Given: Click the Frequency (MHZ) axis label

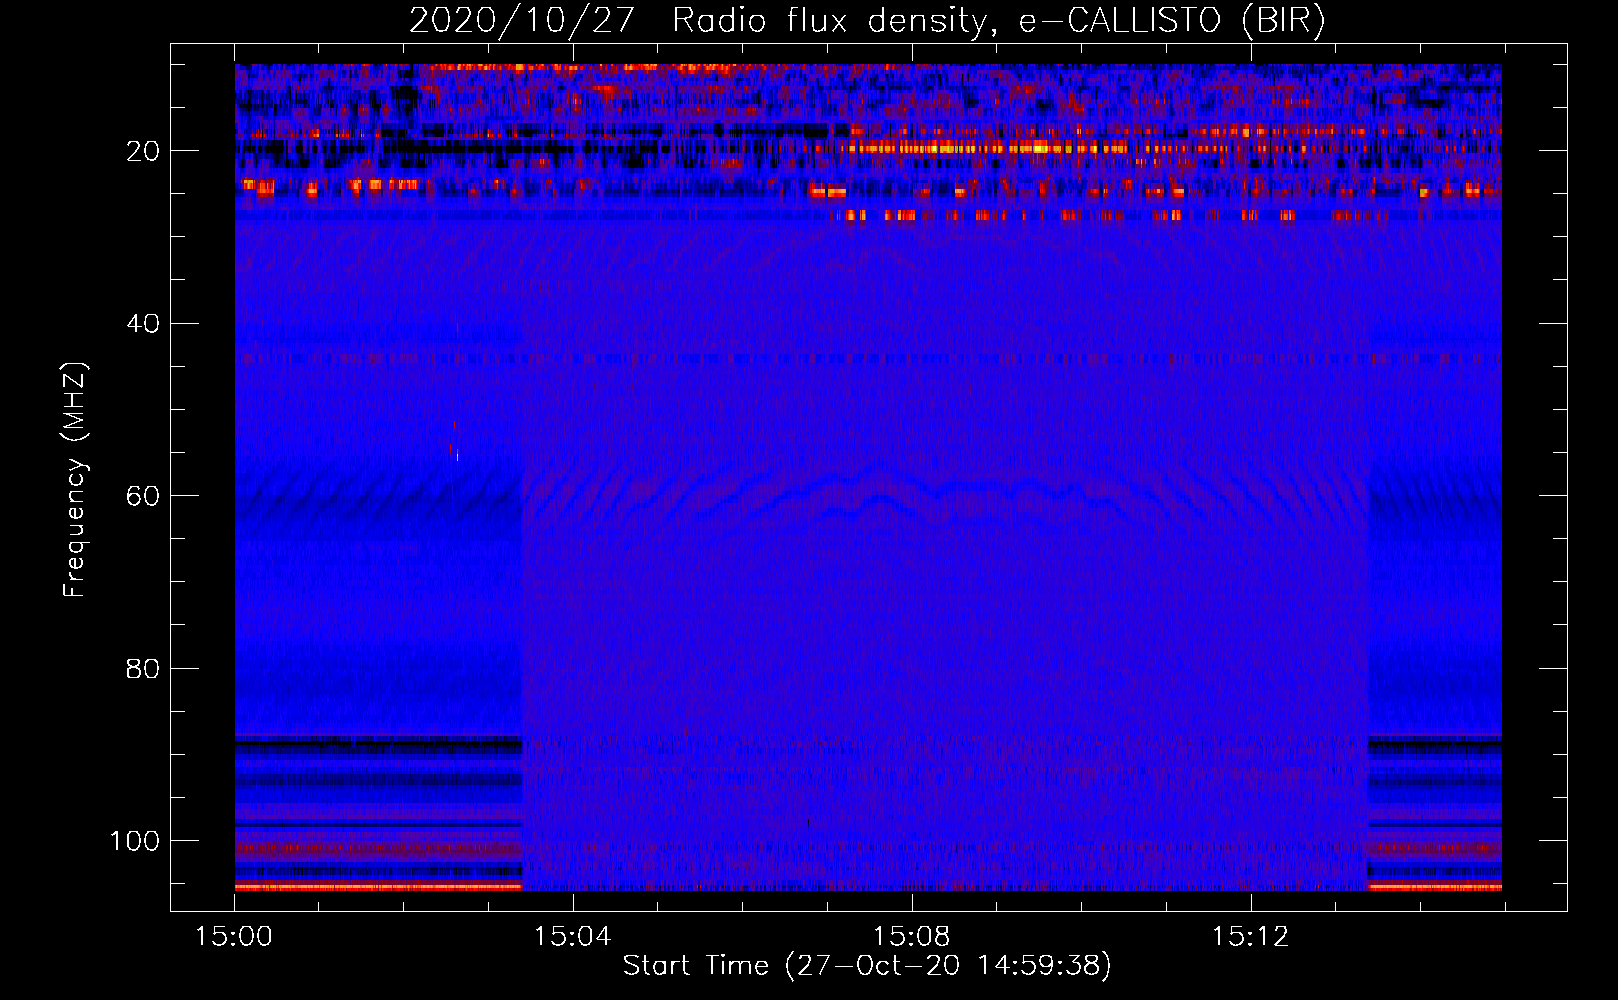Looking at the screenshot, I should pyautogui.click(x=75, y=479).
